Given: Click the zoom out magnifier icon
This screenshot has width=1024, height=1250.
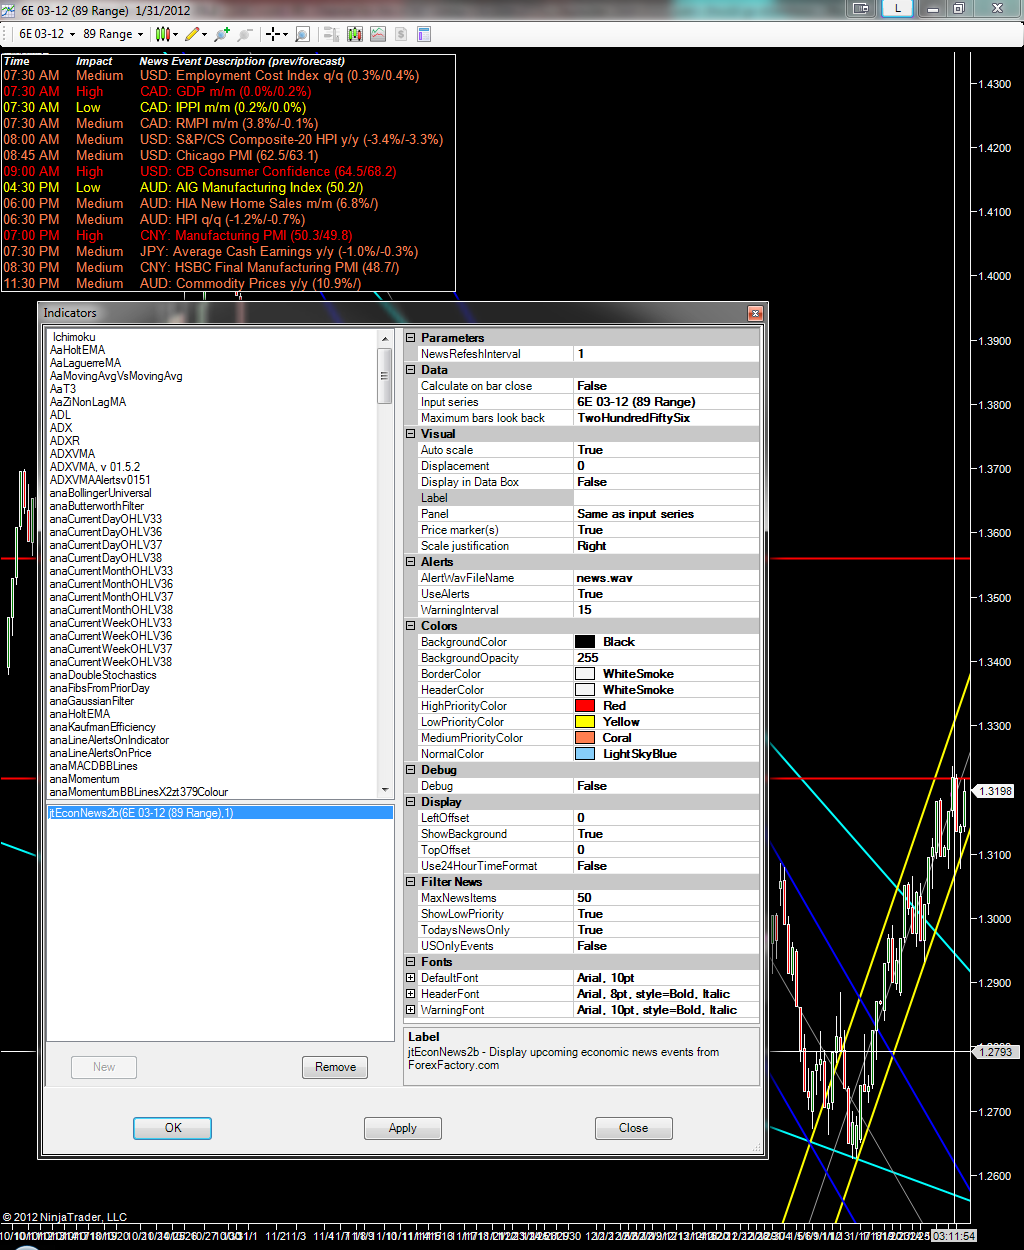Looking at the screenshot, I should pyautogui.click(x=245, y=34).
